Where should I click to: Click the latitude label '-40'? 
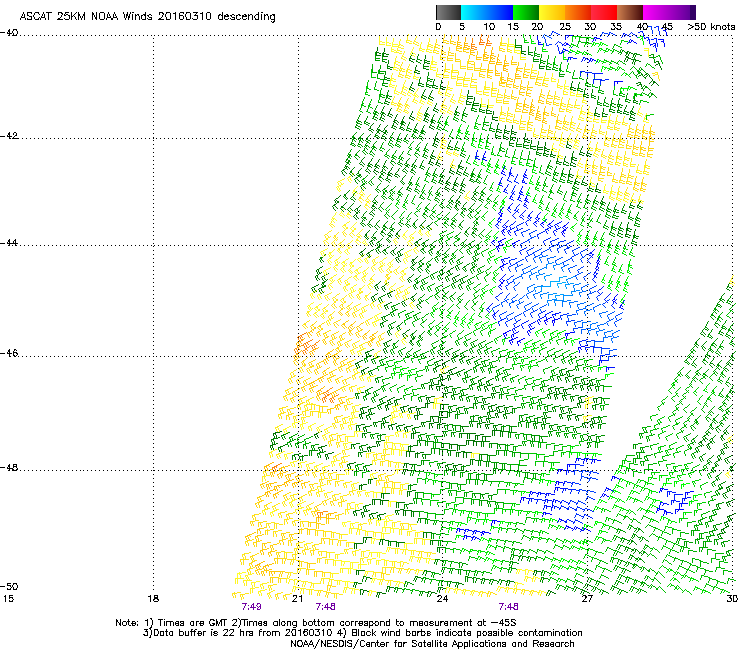pos(9,32)
